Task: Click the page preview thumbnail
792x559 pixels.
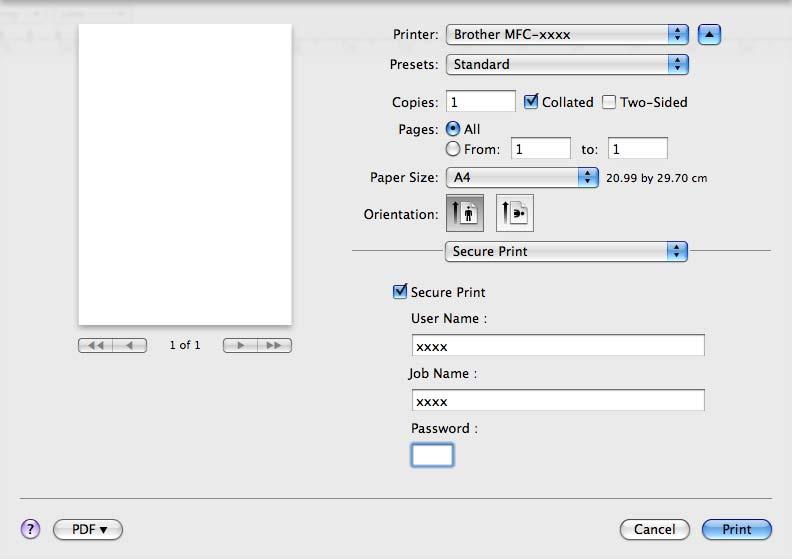Action: coord(185,175)
